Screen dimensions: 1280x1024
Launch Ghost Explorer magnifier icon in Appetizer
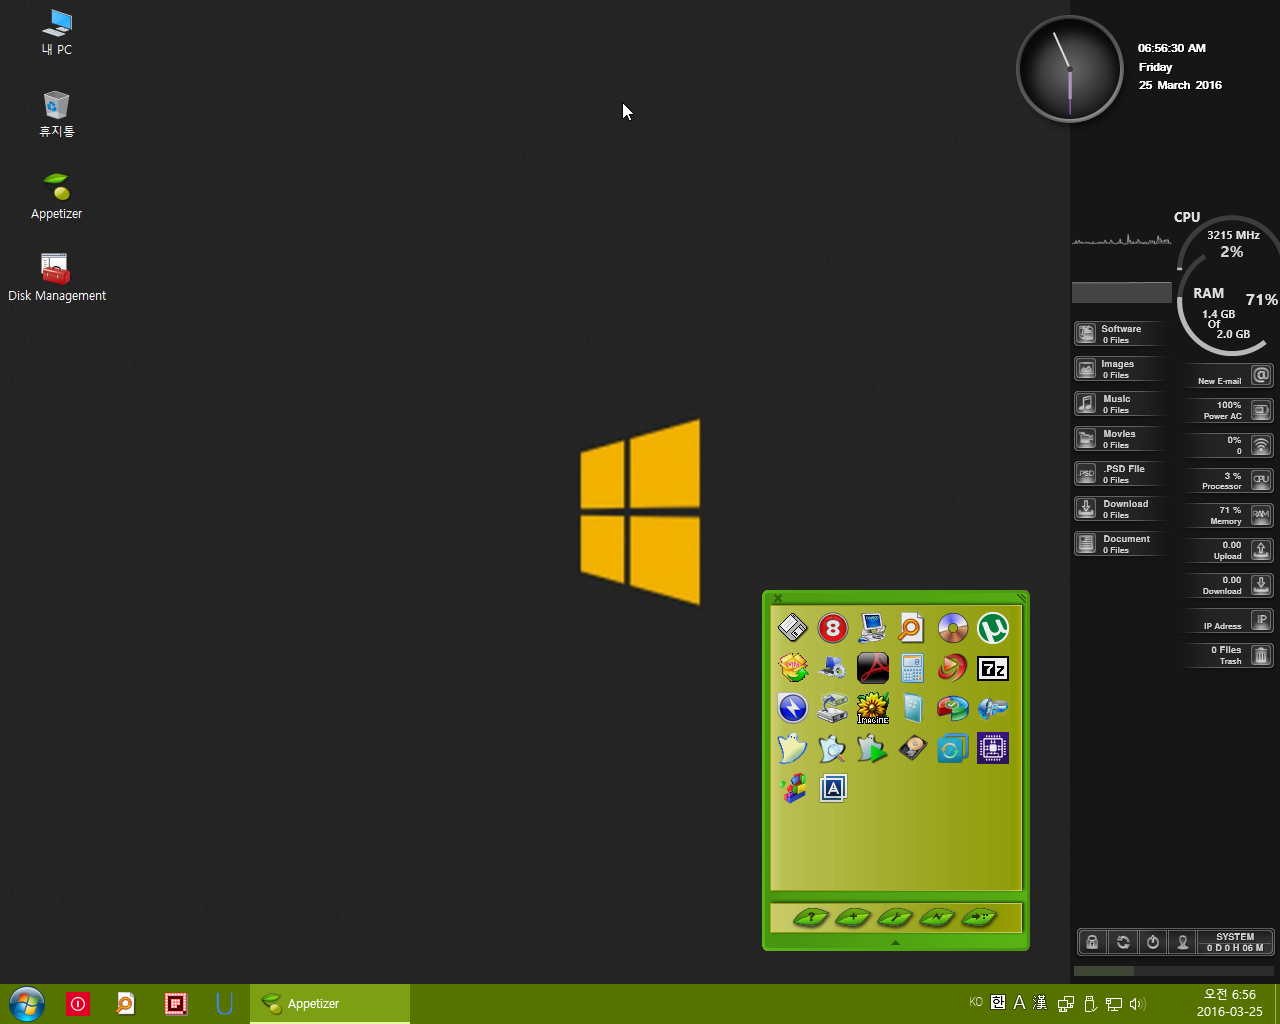(x=833, y=748)
